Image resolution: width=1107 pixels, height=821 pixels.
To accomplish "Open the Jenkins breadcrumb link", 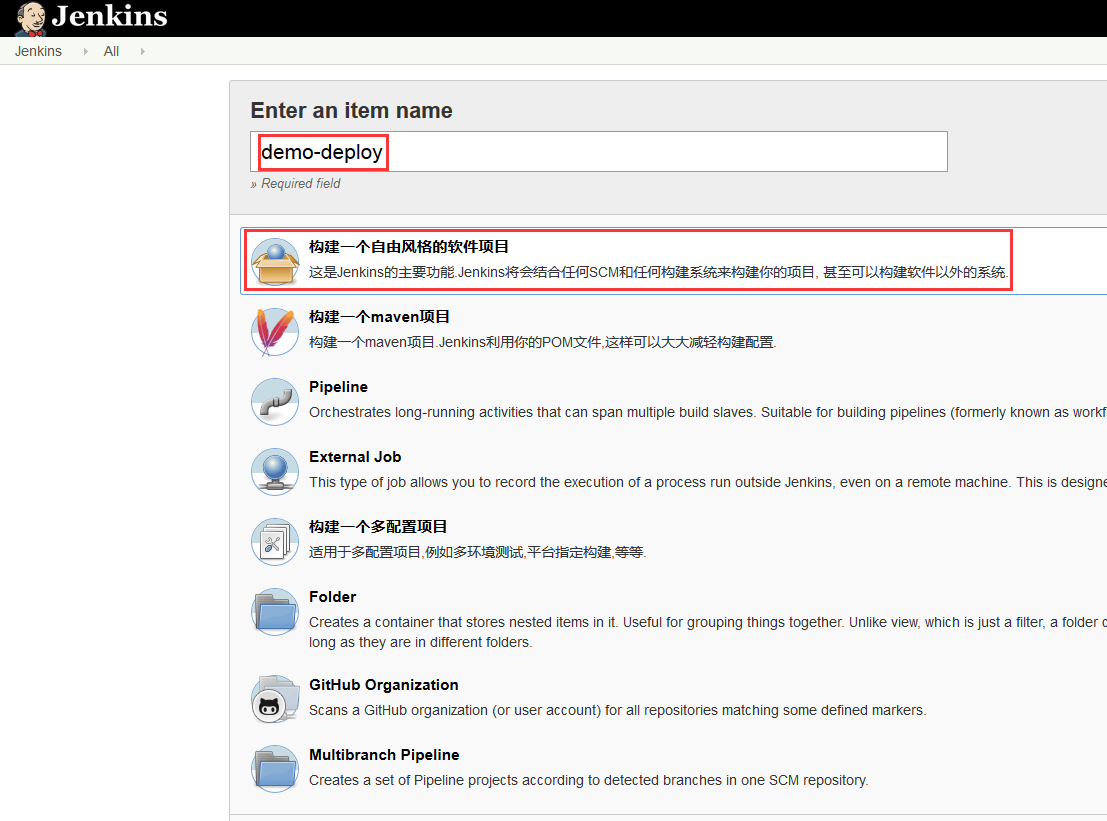I will tap(38, 52).
